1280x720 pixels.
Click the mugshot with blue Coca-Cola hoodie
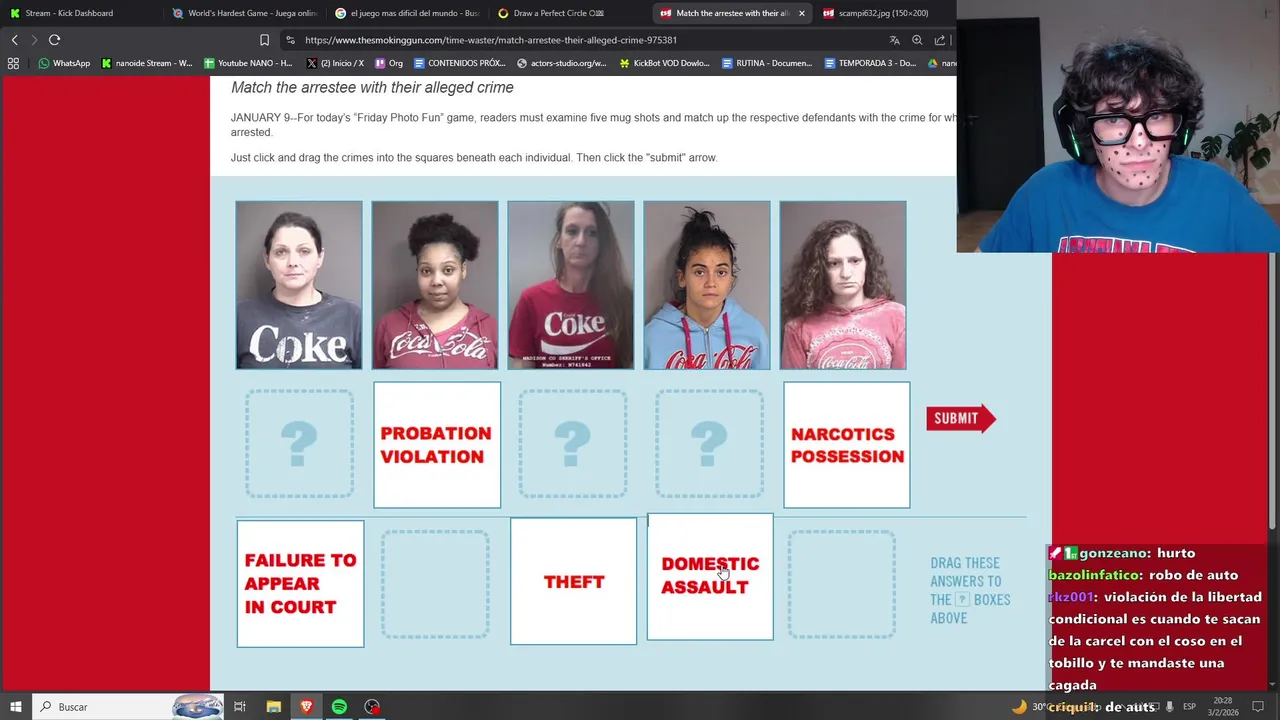(x=707, y=285)
